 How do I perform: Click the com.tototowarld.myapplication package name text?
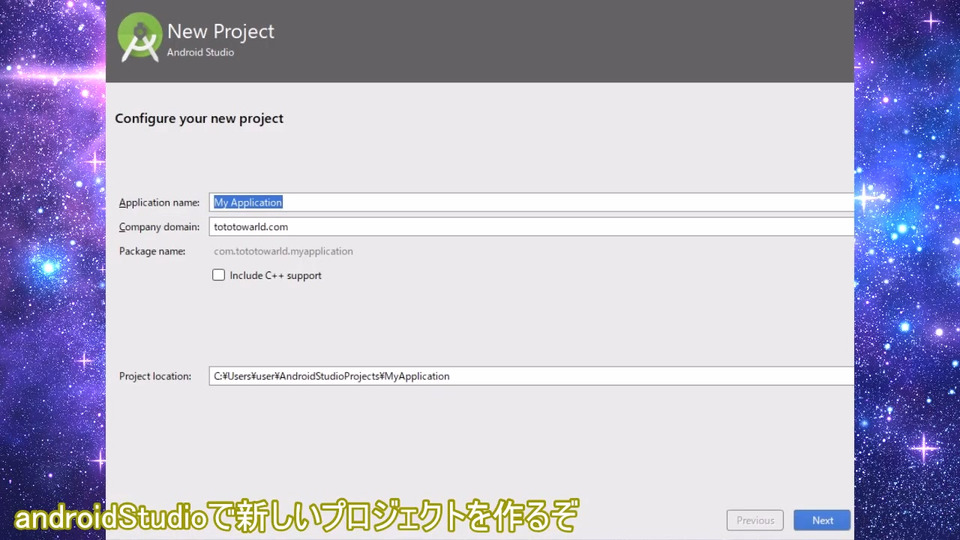point(283,251)
